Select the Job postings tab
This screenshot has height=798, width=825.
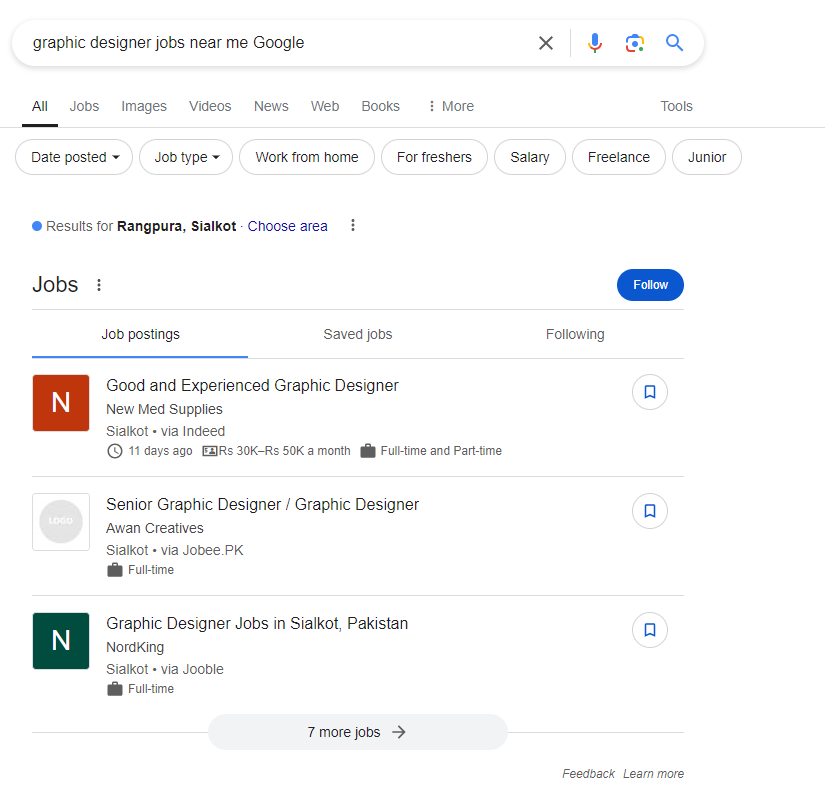click(x=140, y=335)
